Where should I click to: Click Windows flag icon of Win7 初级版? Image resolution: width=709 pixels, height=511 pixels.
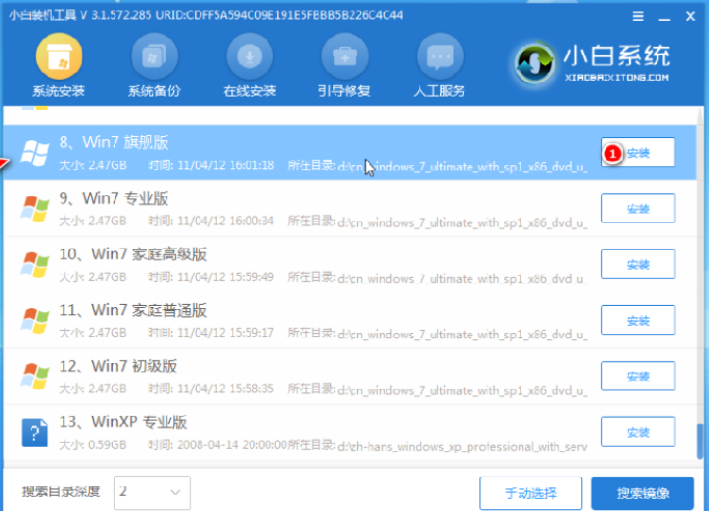pos(35,376)
